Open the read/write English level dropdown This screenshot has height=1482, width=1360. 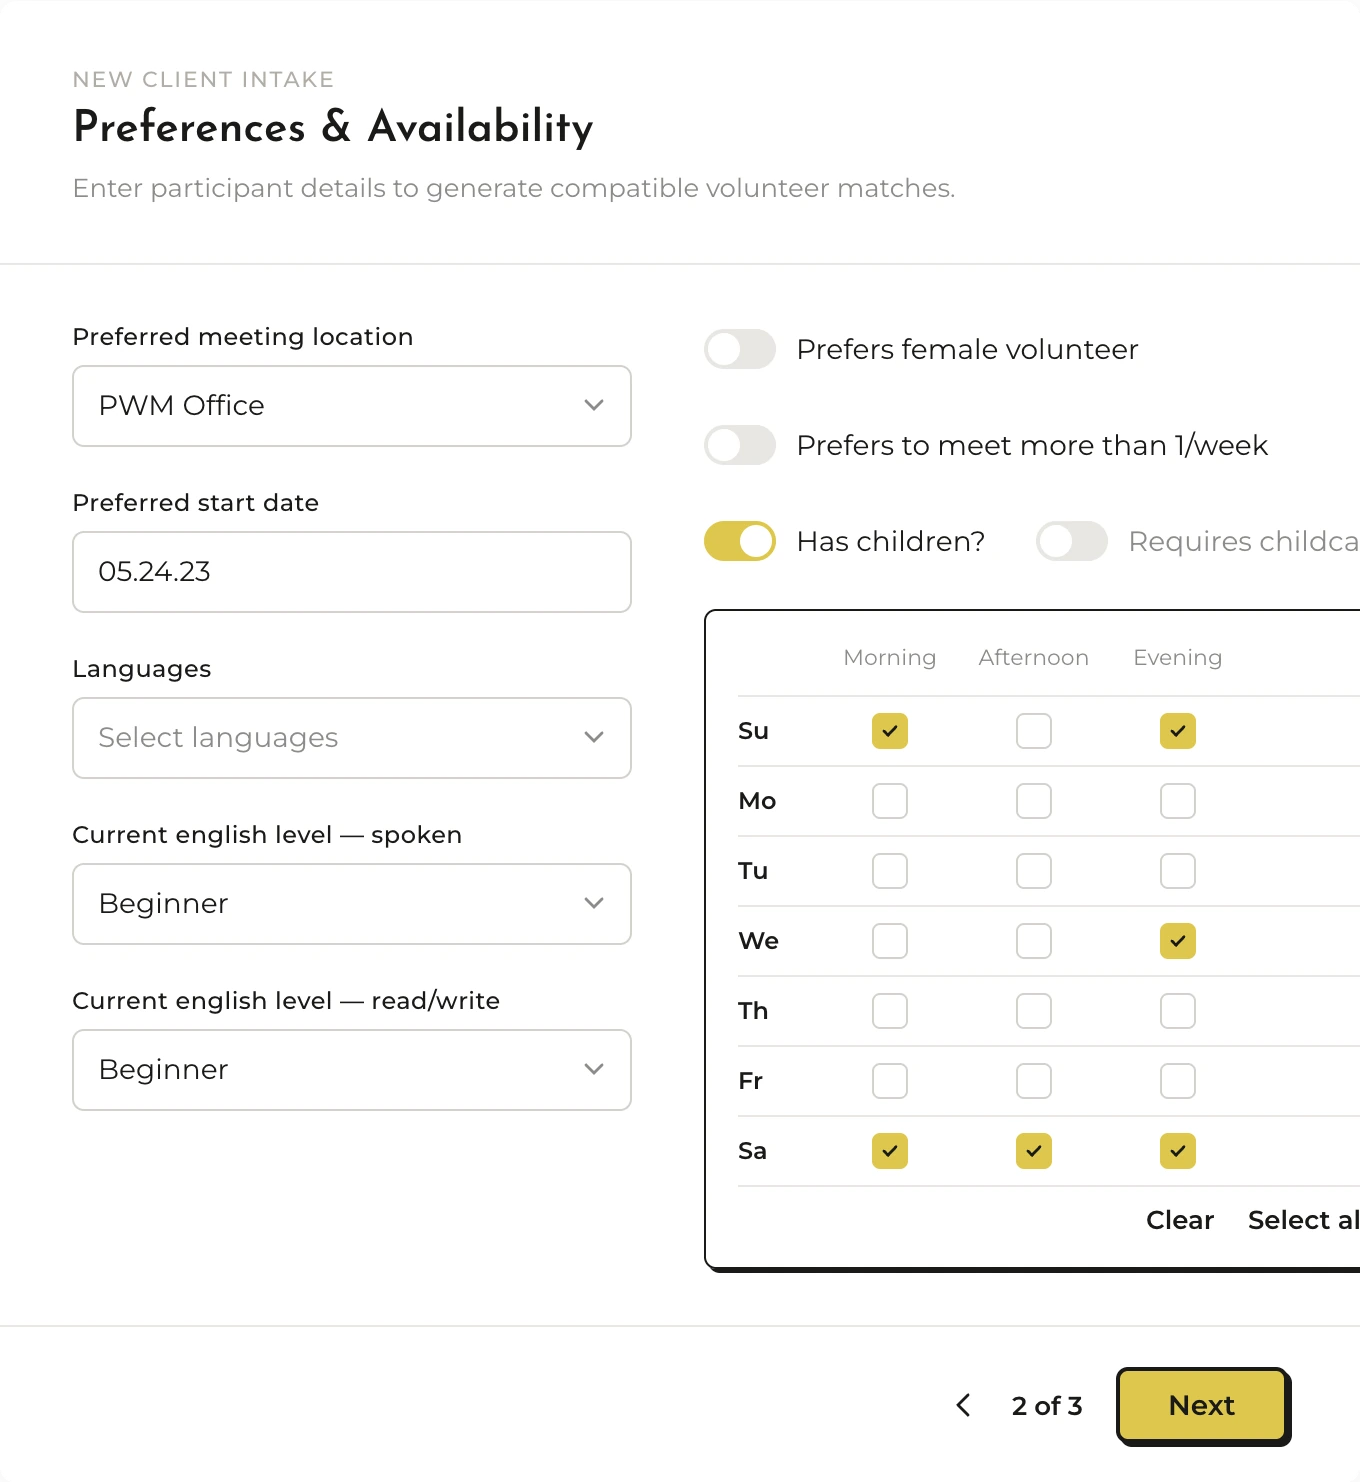pos(352,1070)
